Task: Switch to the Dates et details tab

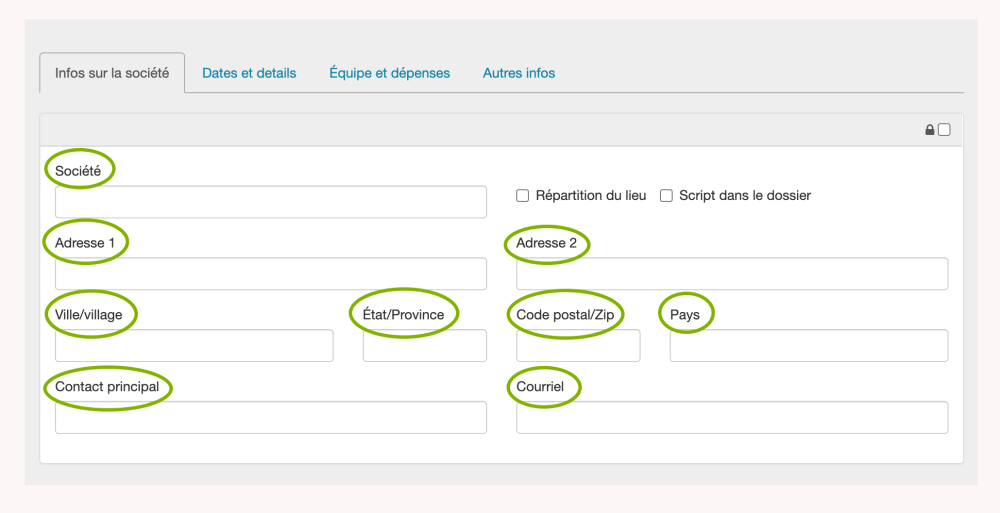Action: (x=249, y=73)
